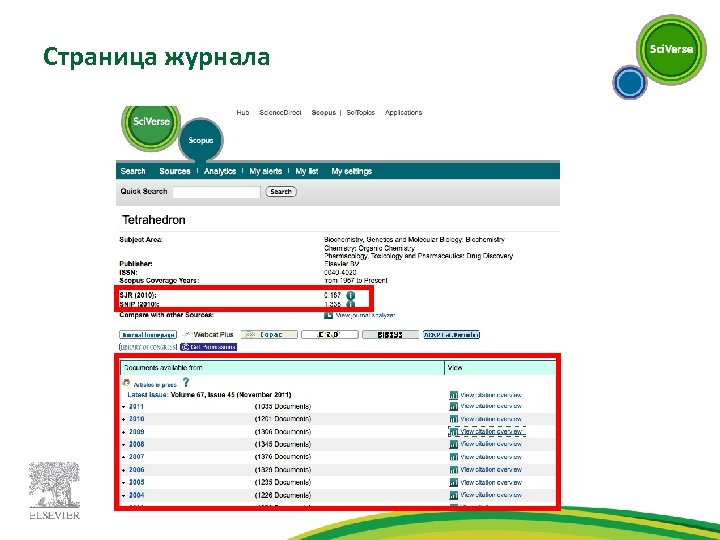Screen dimensions: 720x540
Task: Open the Analytics tab
Action: pyautogui.click(x=220, y=171)
